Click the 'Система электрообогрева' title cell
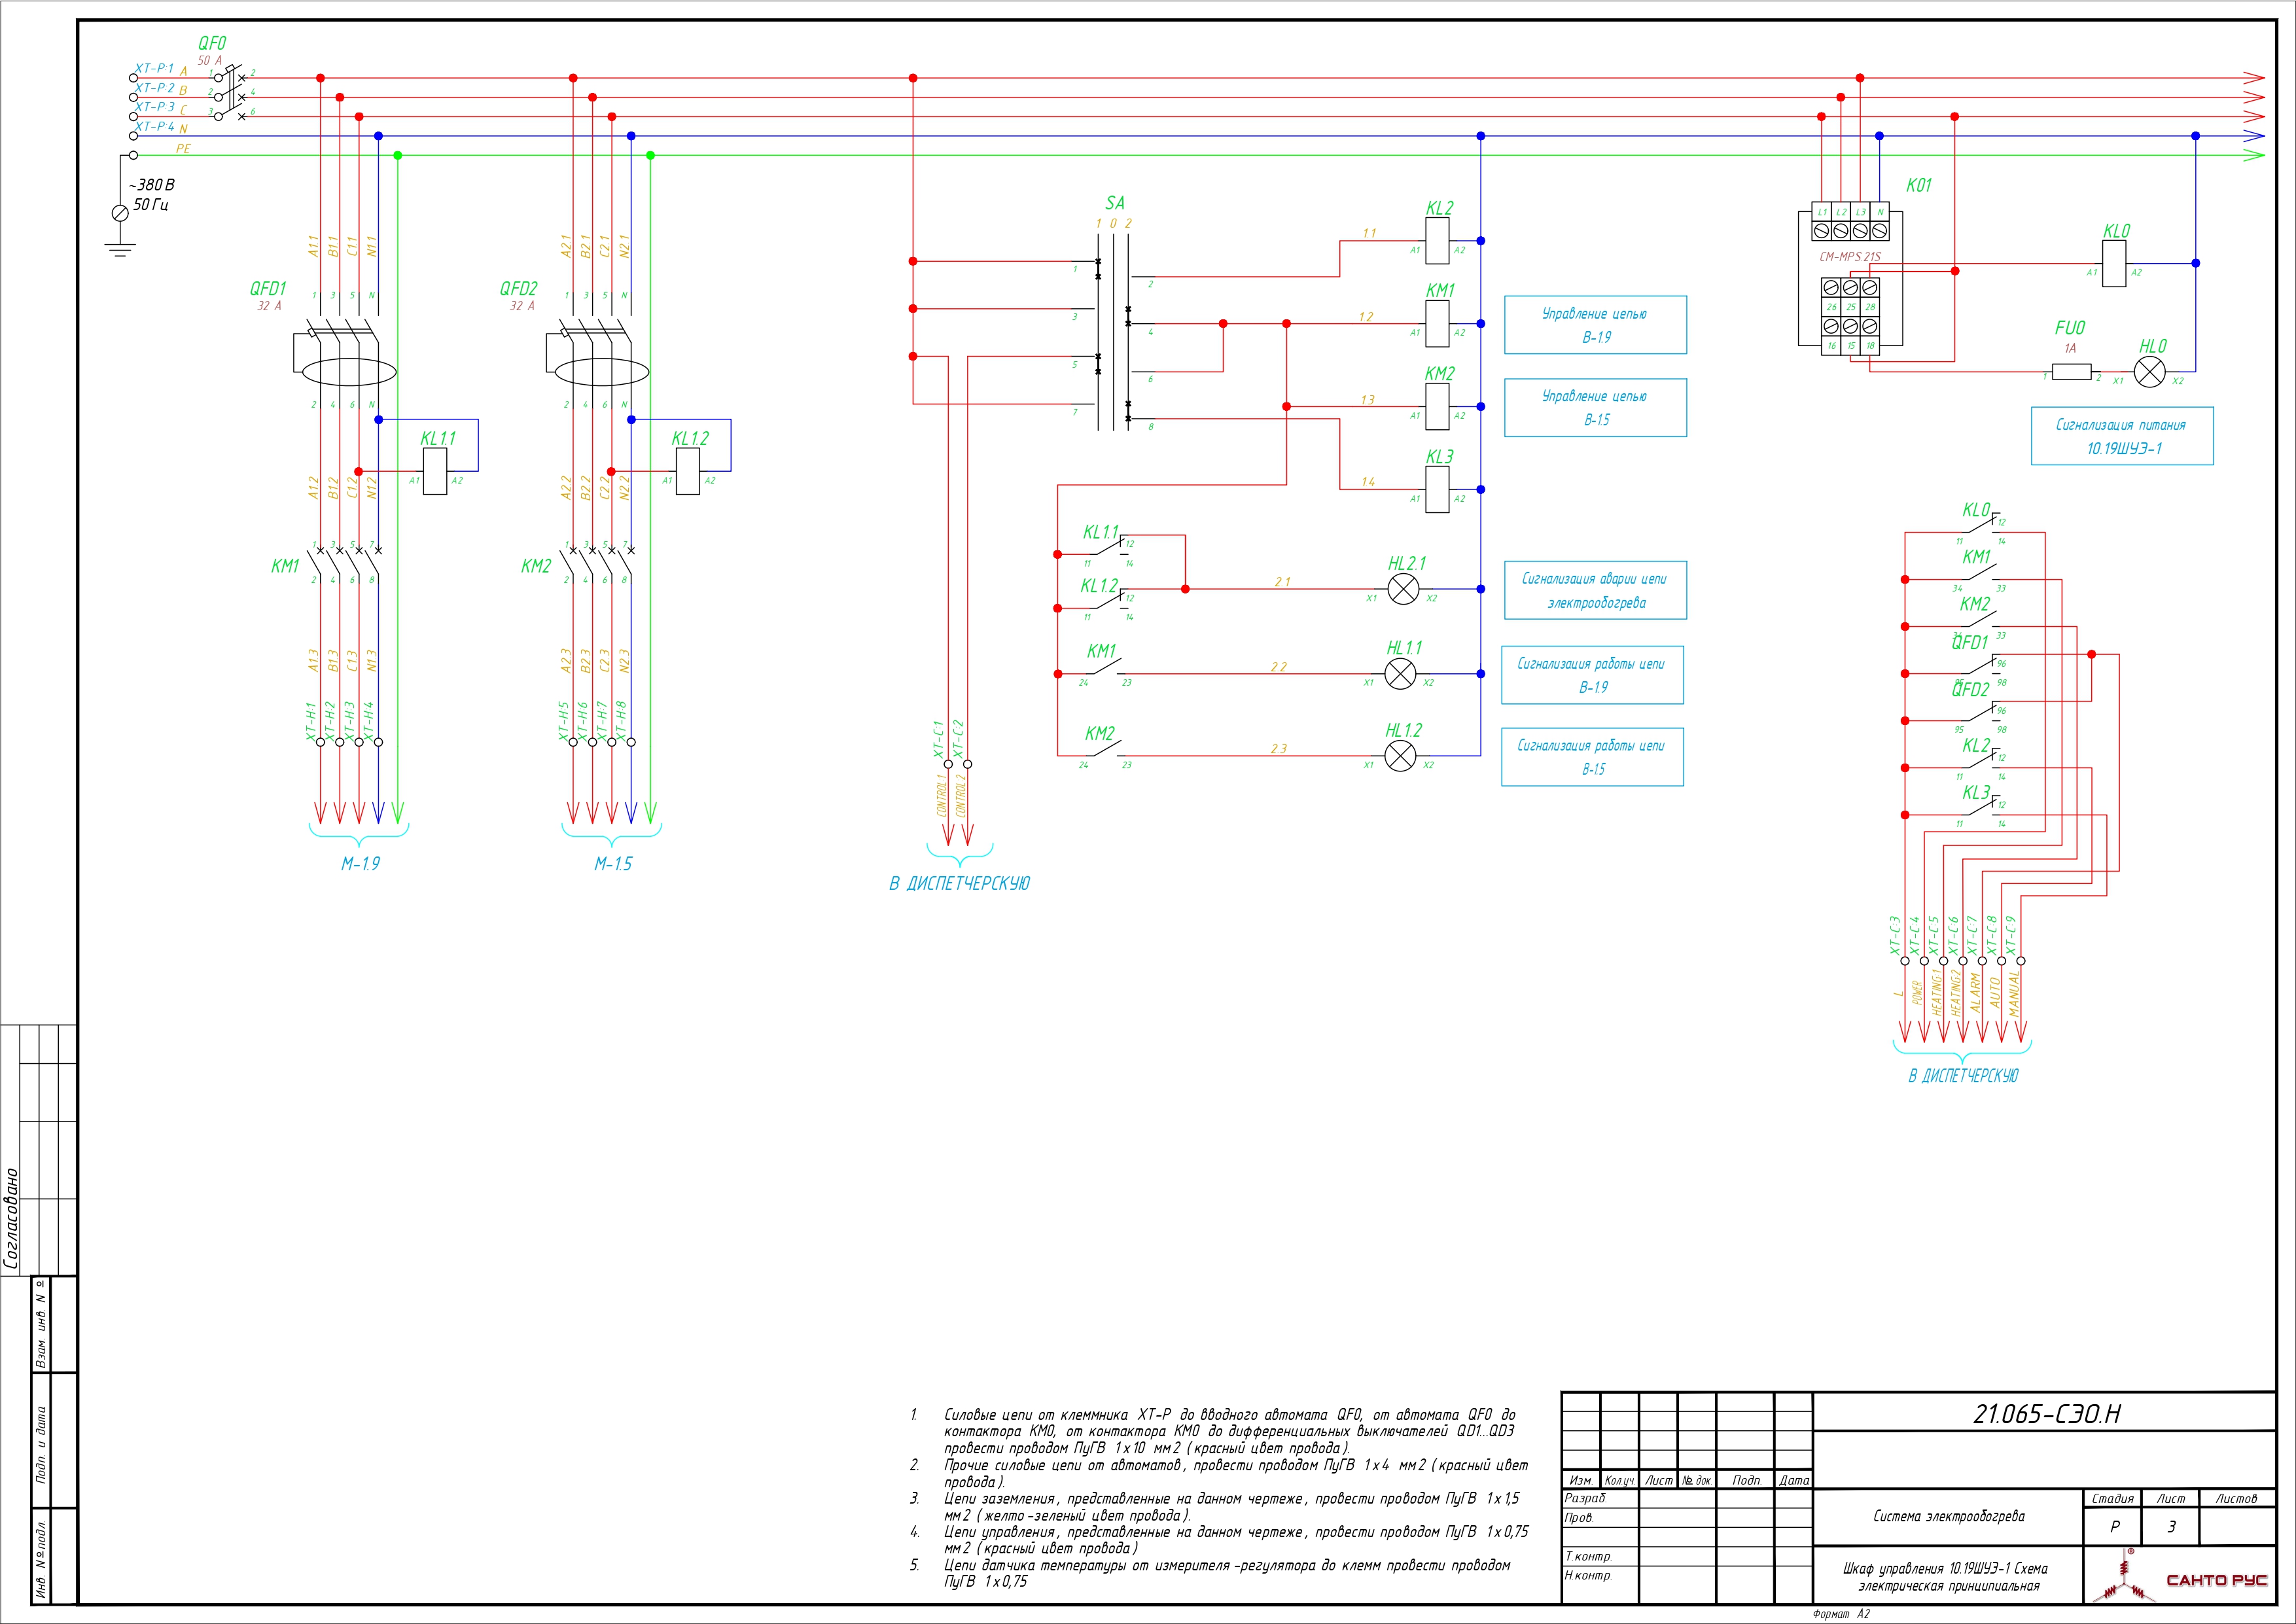Screen dimensions: 2296x1624 (1948, 1516)
